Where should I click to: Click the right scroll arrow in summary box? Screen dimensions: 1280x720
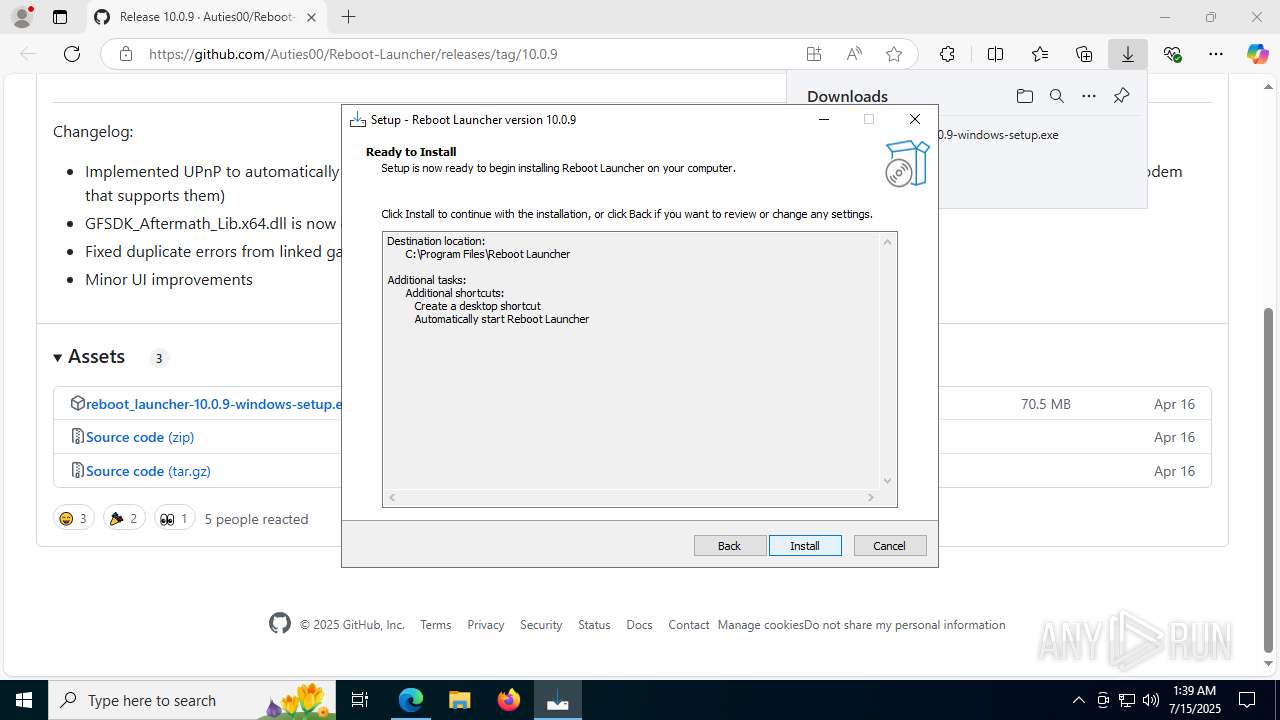tap(871, 497)
